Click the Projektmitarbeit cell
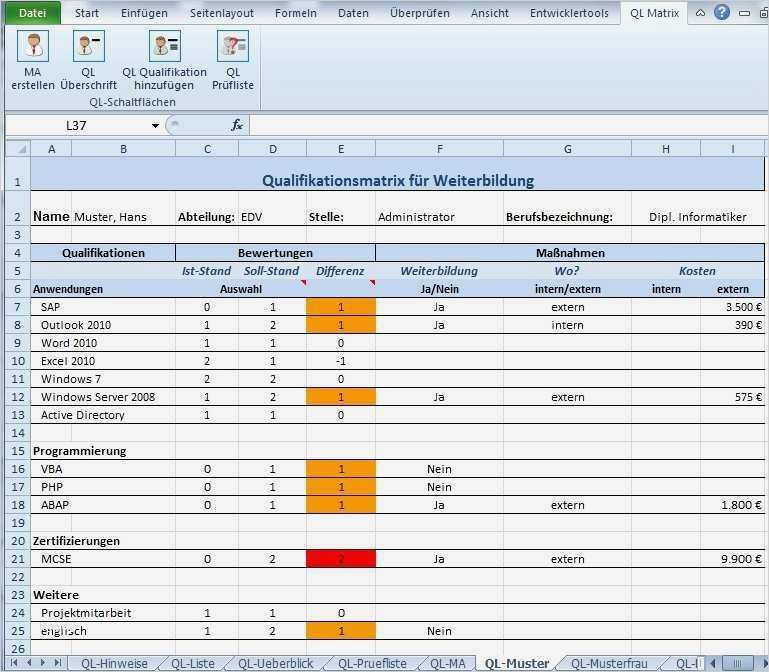 pyautogui.click(x=103, y=613)
